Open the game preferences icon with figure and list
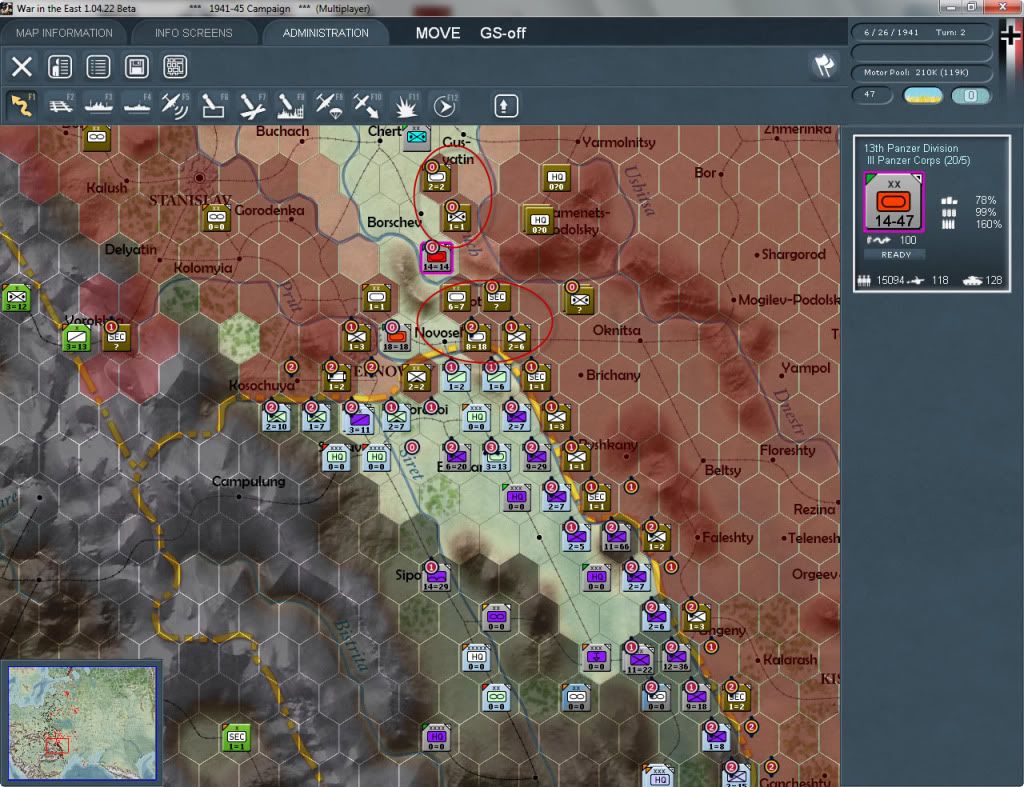This screenshot has height=787, width=1024. pos(60,67)
